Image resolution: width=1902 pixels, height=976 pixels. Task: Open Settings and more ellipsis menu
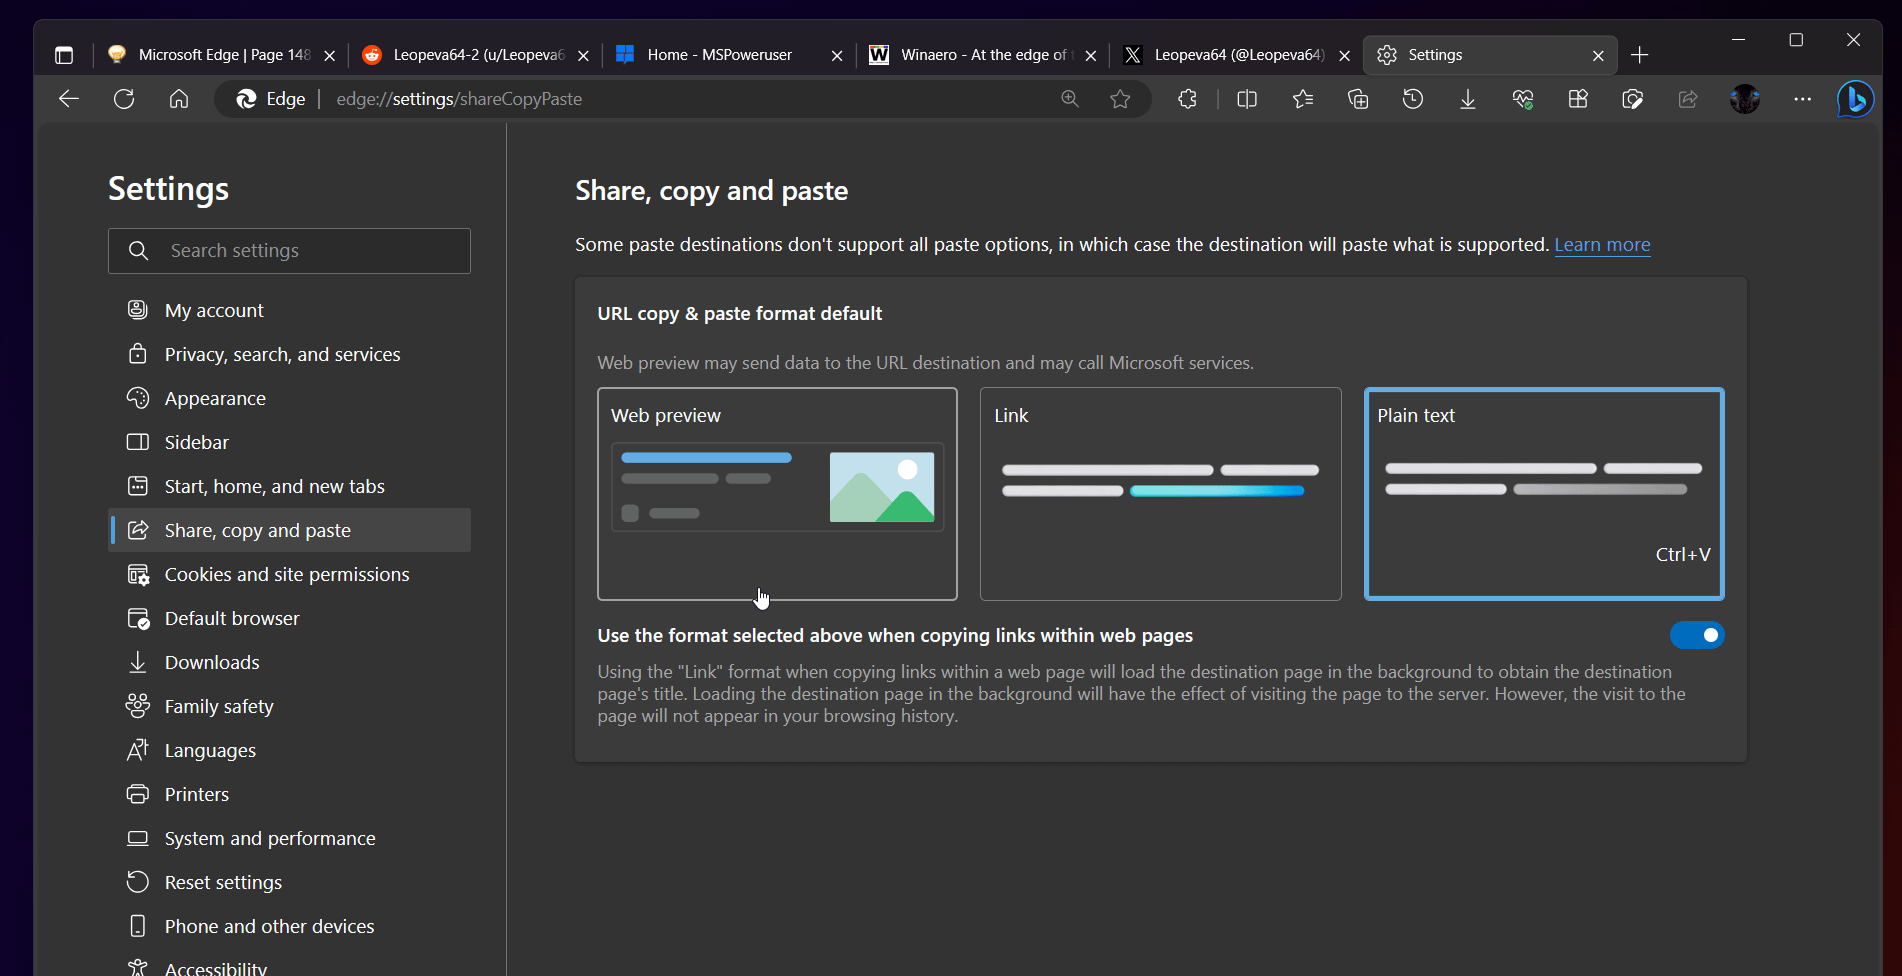click(1802, 99)
